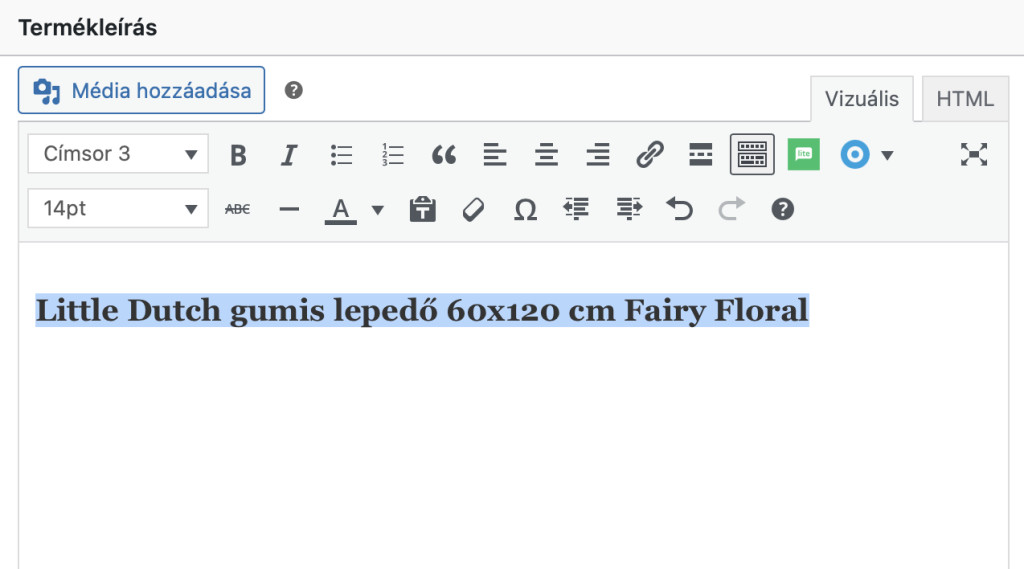Select the Vizuális editor tab
1024x569 pixels.
(x=861, y=99)
